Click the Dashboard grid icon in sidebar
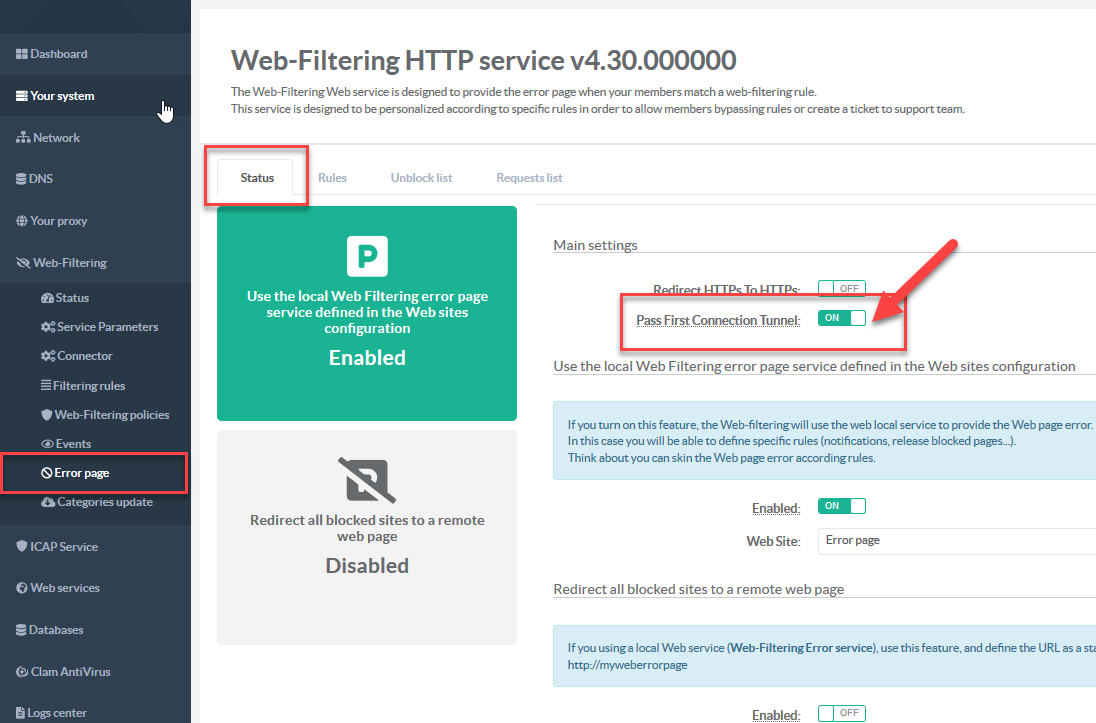This screenshot has width=1096, height=723. 21,54
